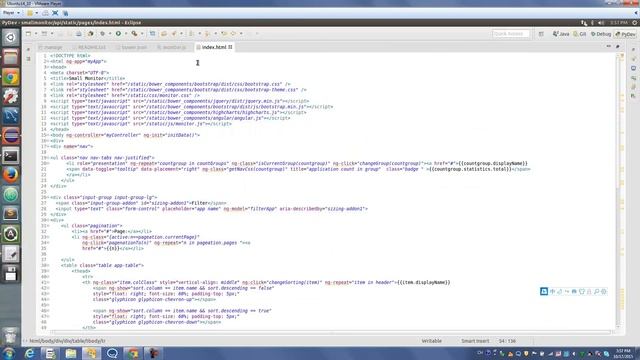This screenshot has width=640, height=360.
Task: Switch to the PyDev perspective
Action: coord(625,34)
